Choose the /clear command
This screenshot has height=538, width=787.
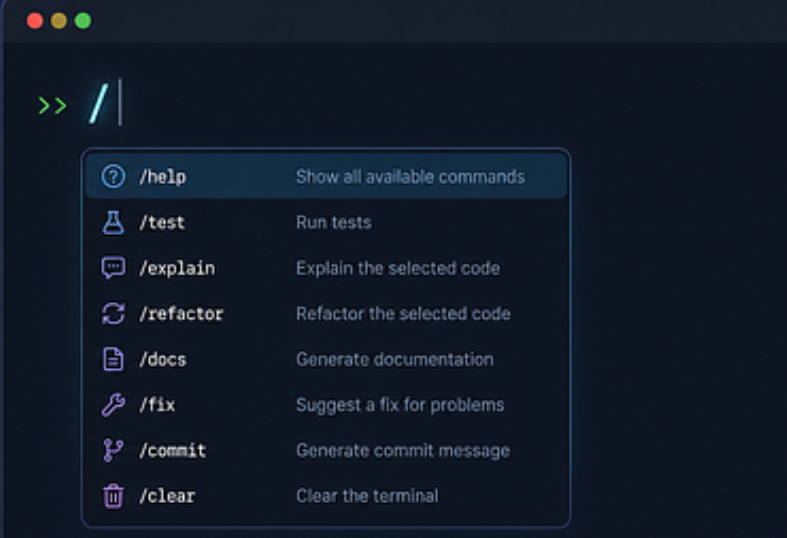326,496
